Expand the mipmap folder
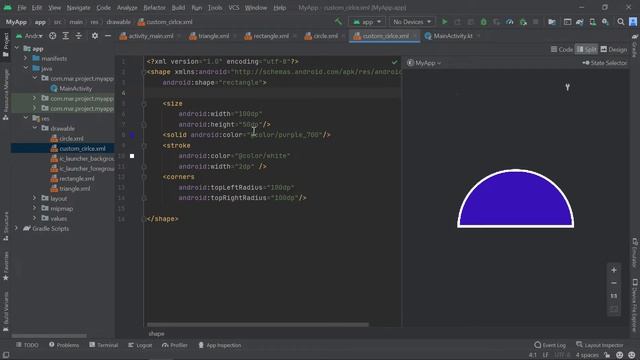Image resolution: width=640 pixels, height=360 pixels. 35,208
